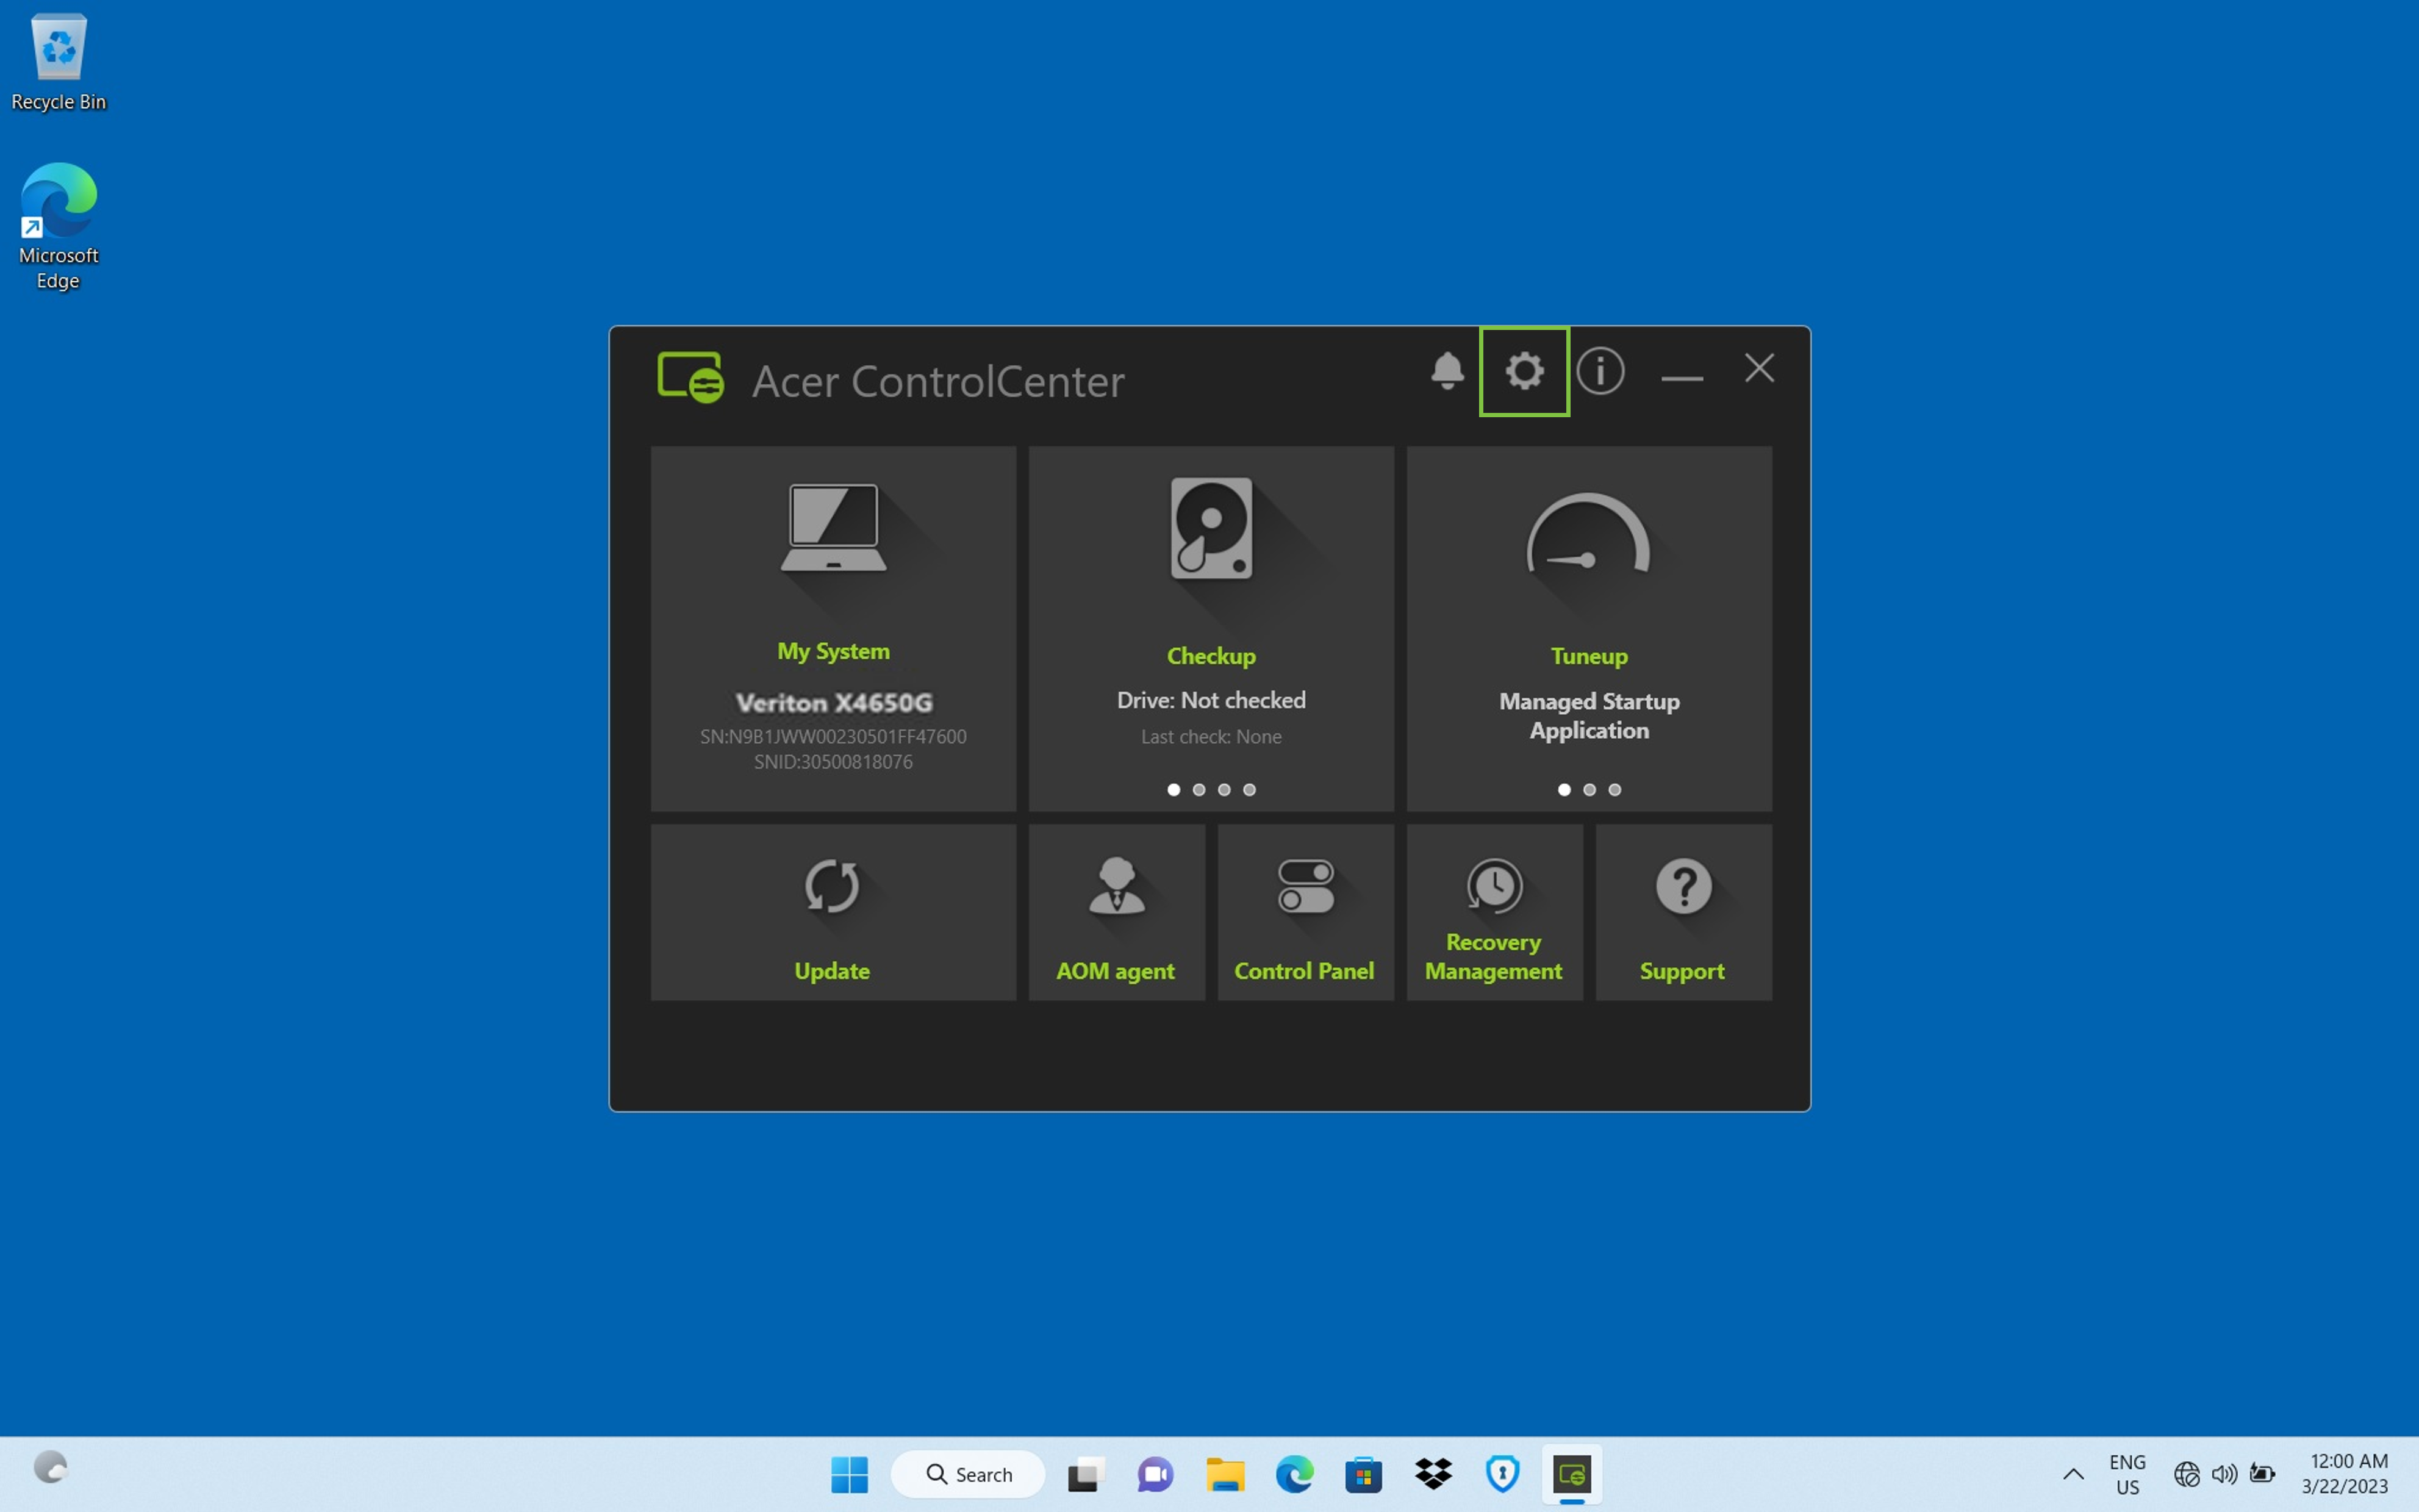
Task: Select third page dot in Tuneup
Action: (x=1614, y=790)
